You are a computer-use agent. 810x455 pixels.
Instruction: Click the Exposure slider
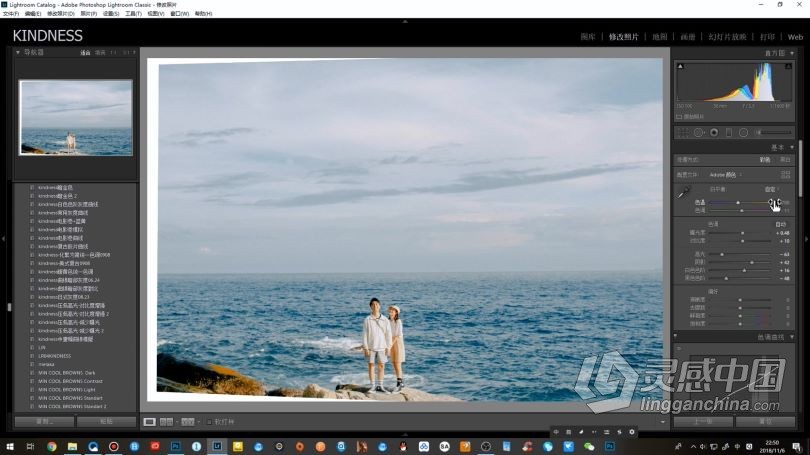click(742, 233)
